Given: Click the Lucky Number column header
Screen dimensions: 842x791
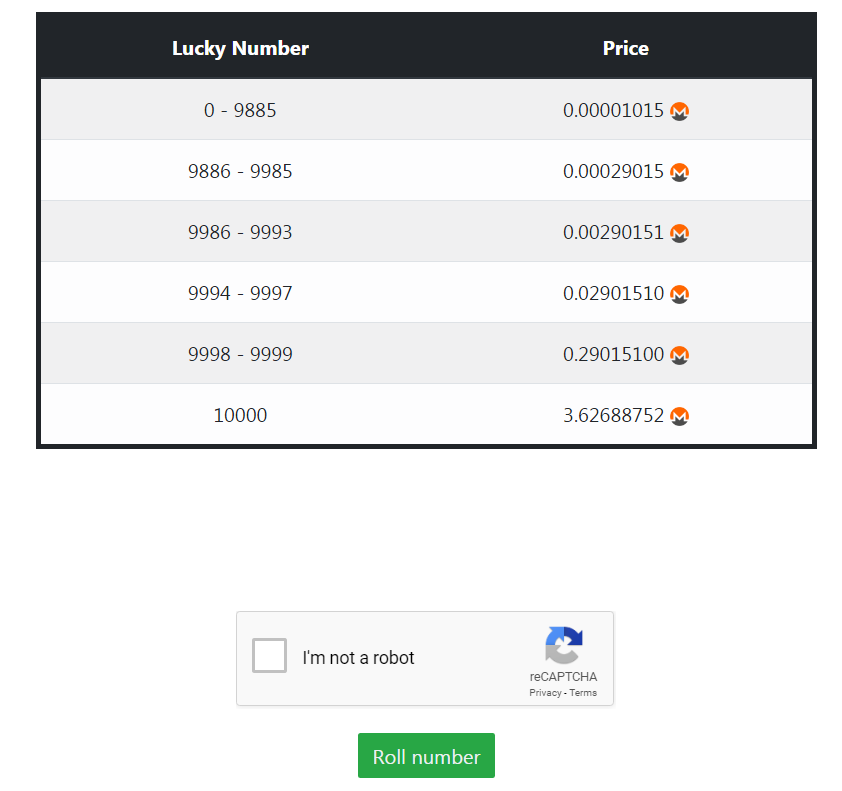Looking at the screenshot, I should pos(240,48).
